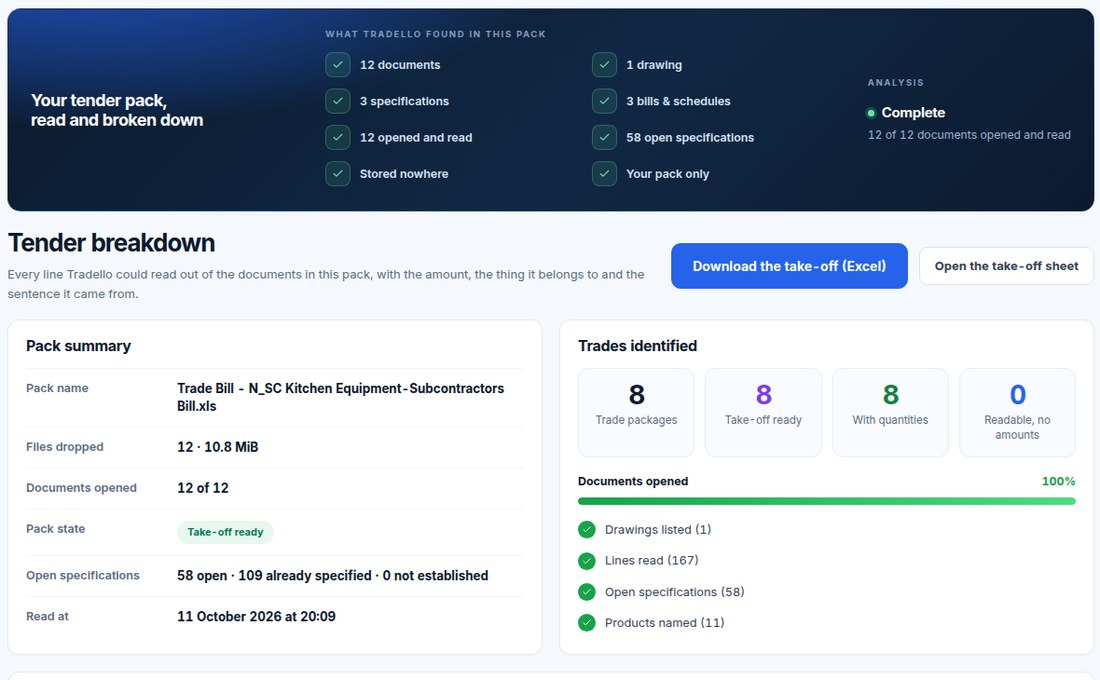1100x680 pixels.
Task: Select the Take-off ready stat card
Action: pos(763,413)
